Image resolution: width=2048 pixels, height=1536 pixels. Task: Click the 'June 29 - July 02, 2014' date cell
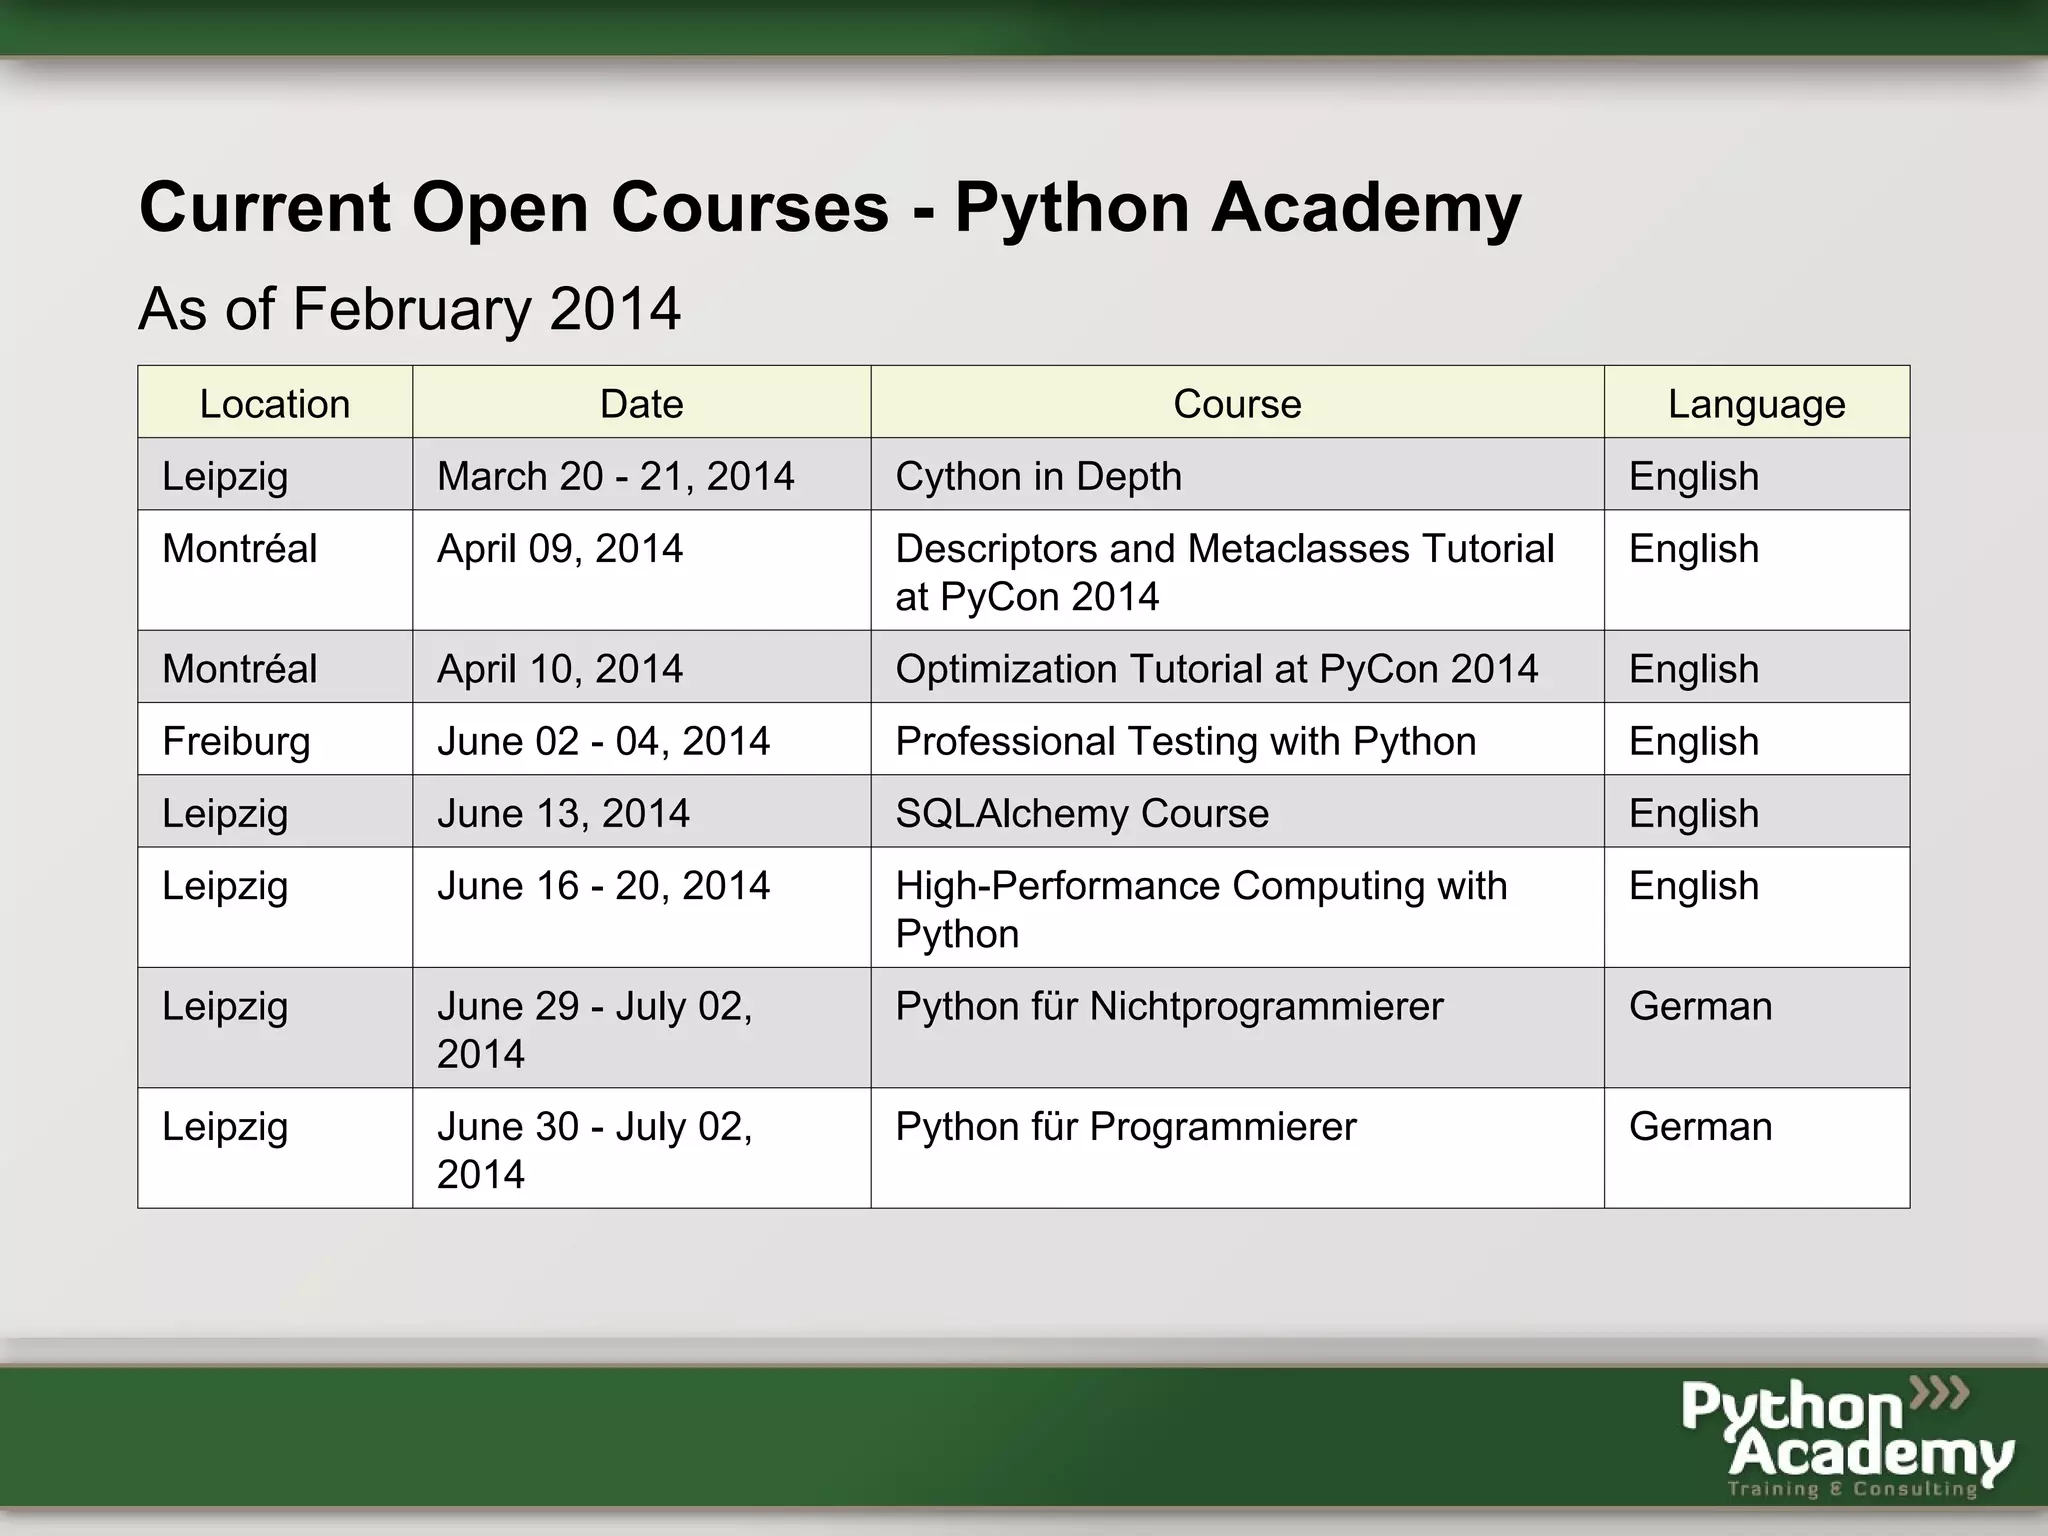point(642,1028)
